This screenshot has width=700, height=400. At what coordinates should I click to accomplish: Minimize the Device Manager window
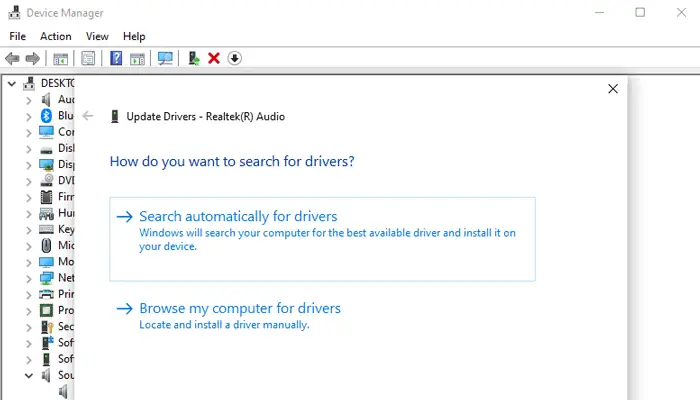pos(600,12)
